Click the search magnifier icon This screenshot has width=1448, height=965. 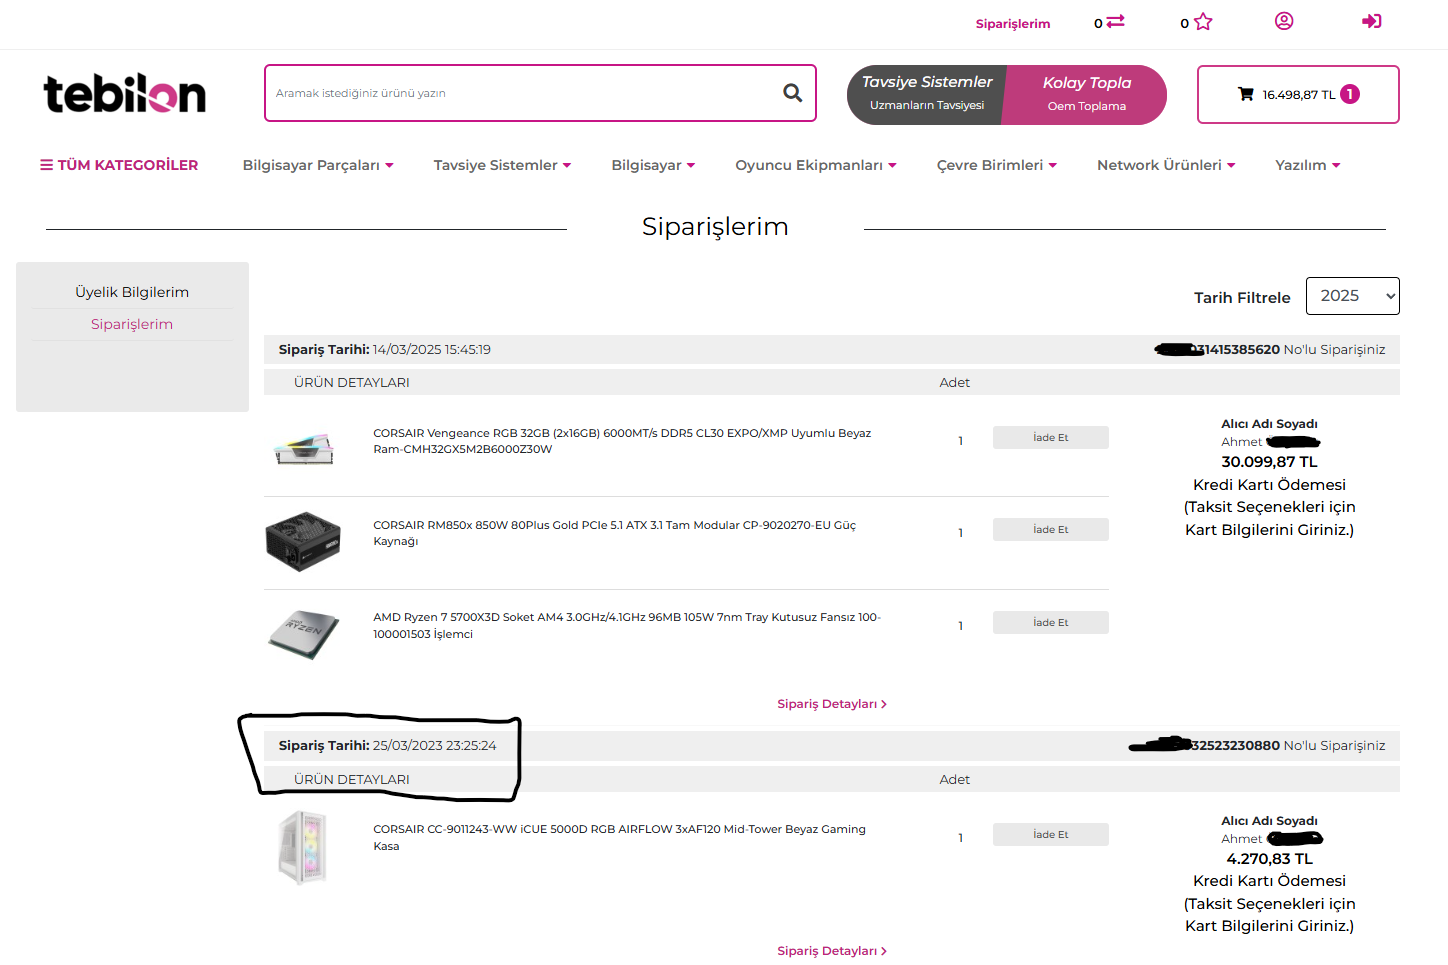point(792,93)
